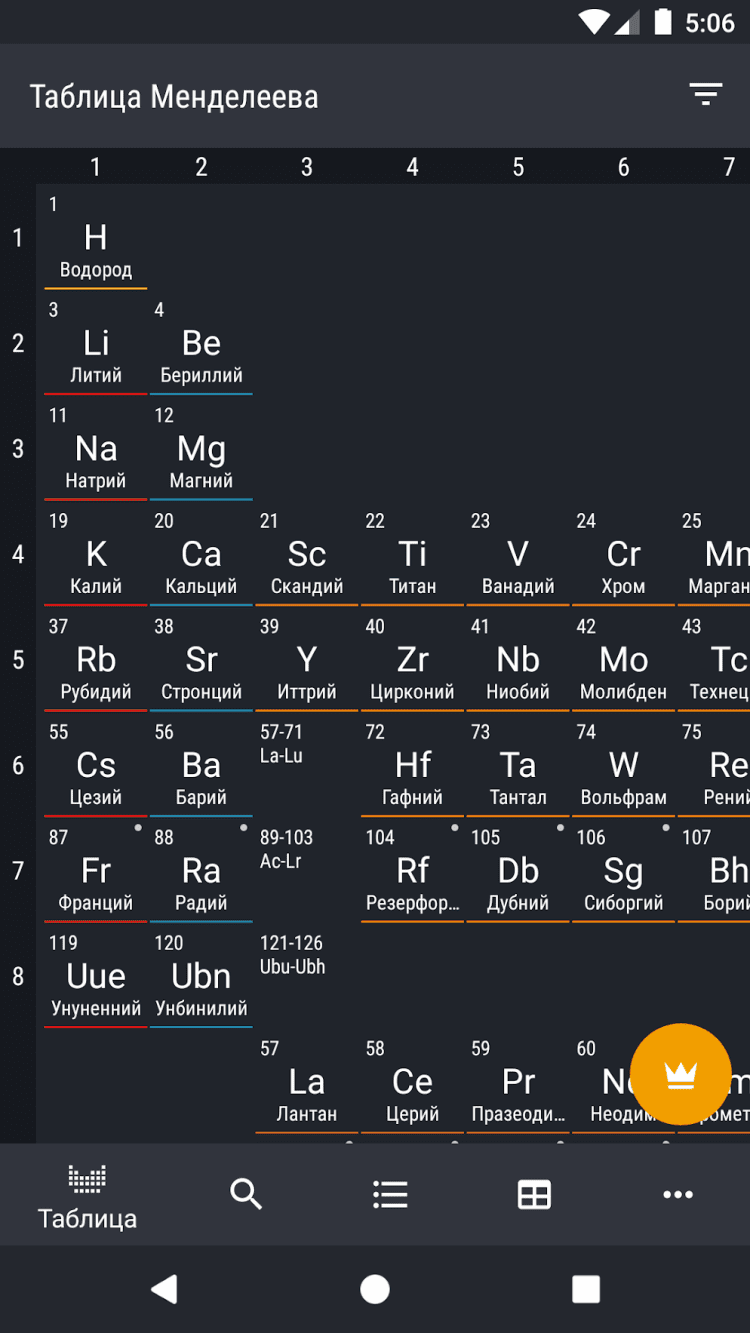Screen dimensions: 750x1333
Task: Select the Таблица bottom tab
Action: 87,1196
